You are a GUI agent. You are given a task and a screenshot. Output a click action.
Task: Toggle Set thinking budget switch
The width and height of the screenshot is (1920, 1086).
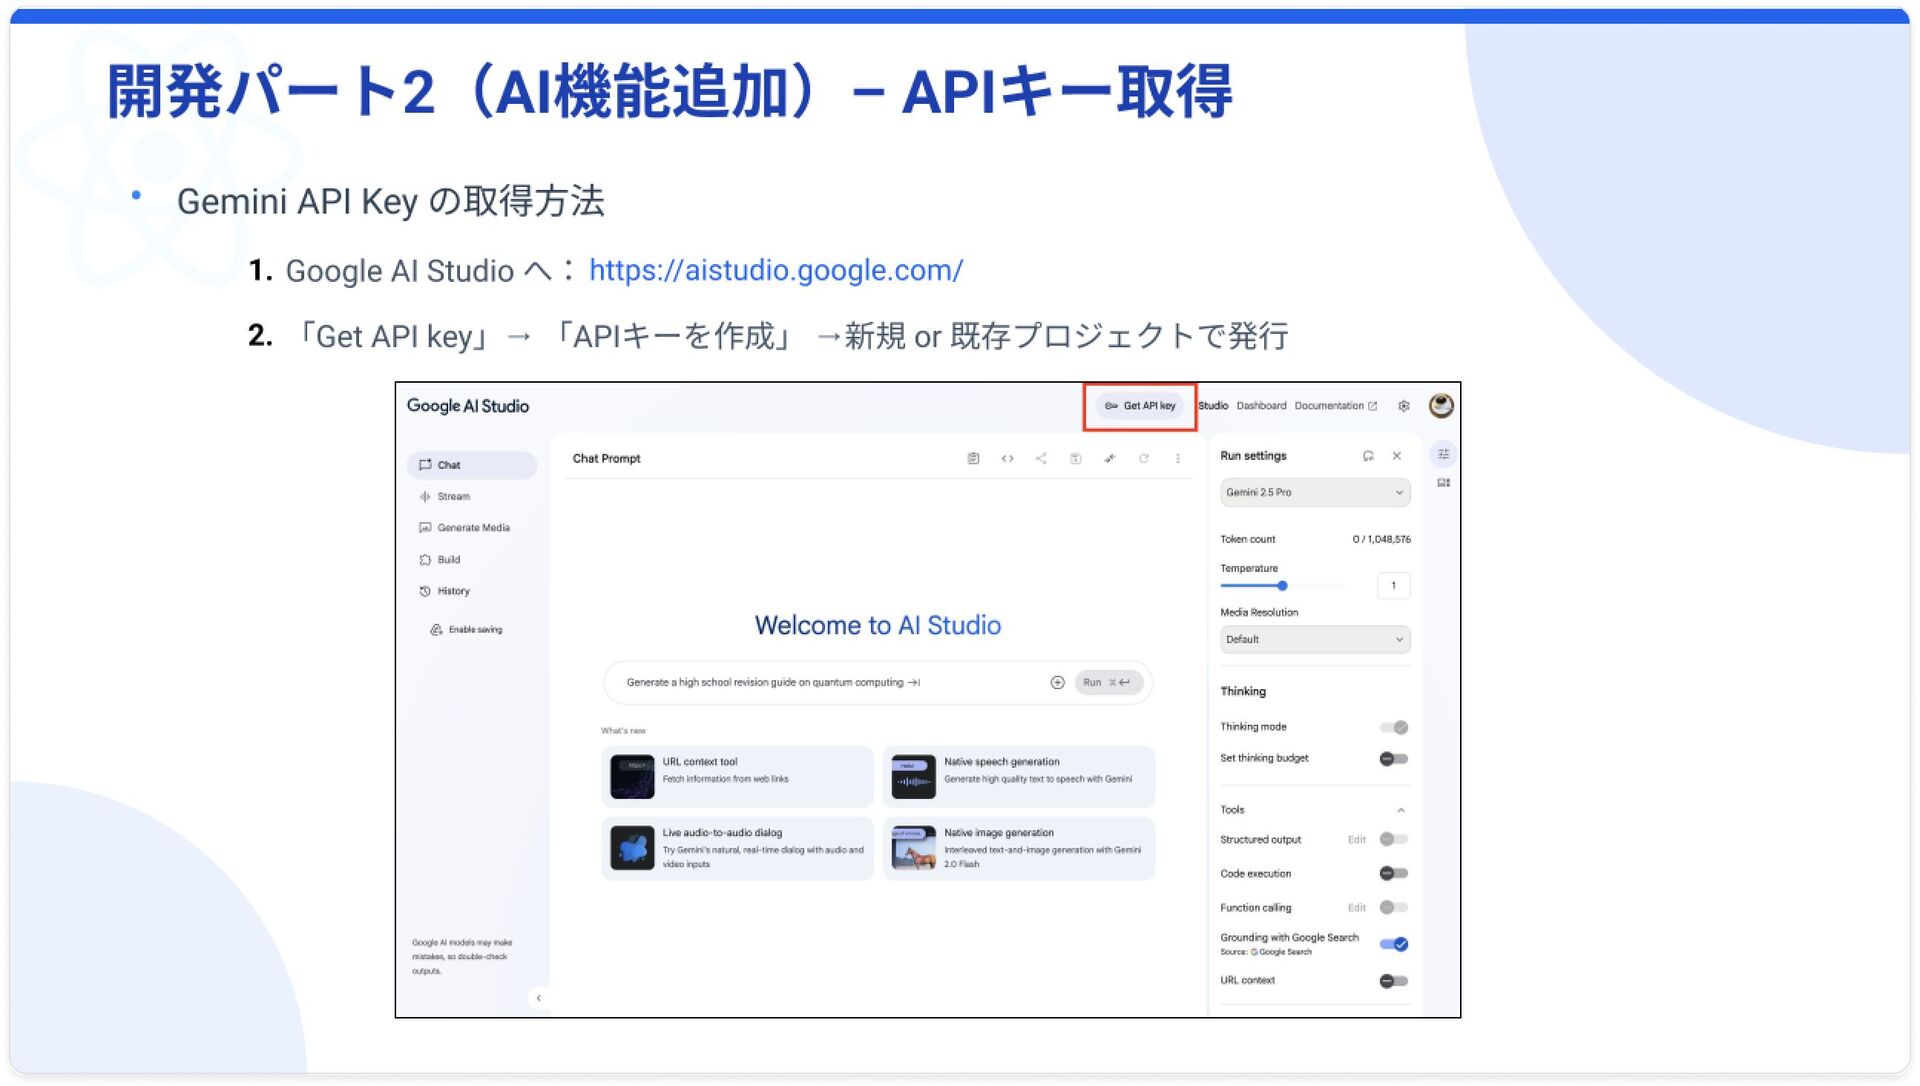pyautogui.click(x=1394, y=759)
